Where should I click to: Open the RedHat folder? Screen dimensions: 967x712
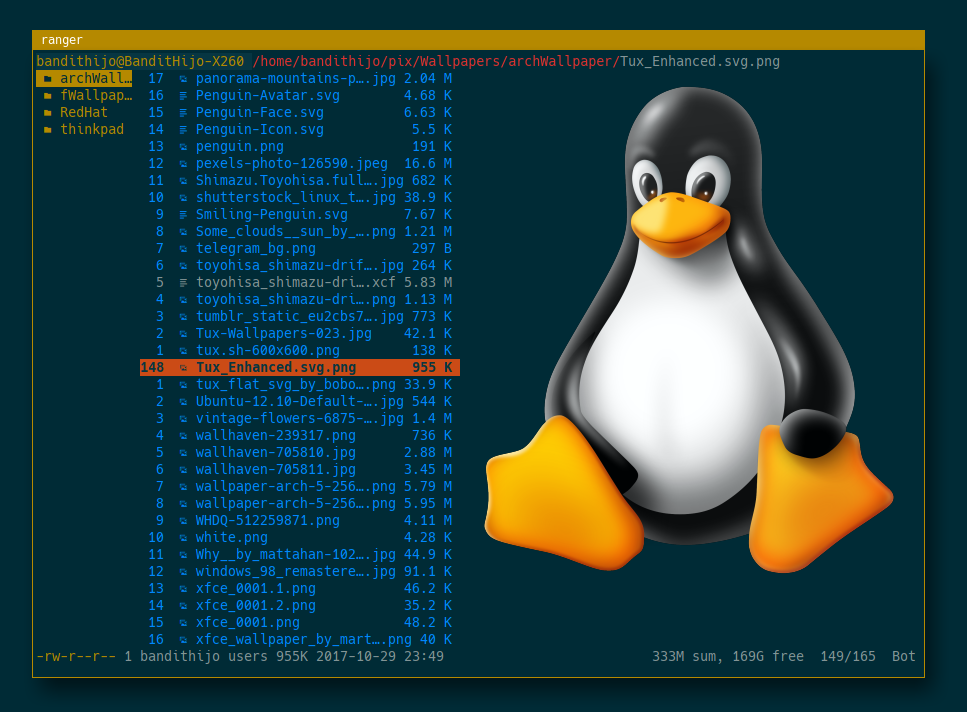pos(84,113)
